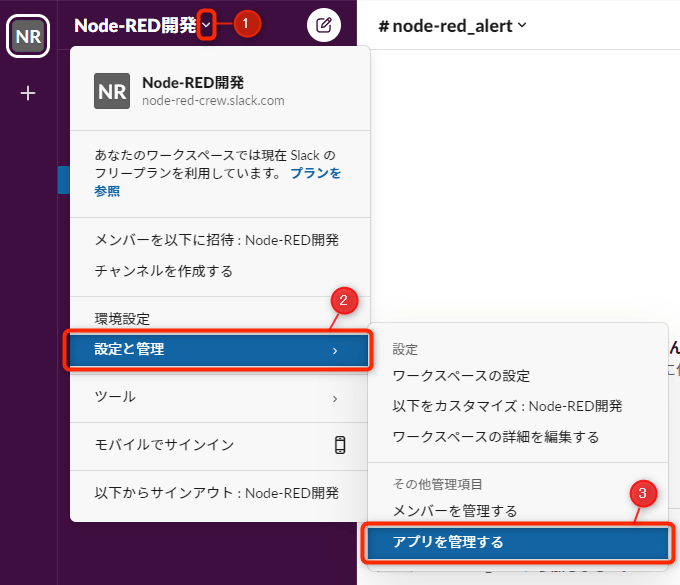Click the NR logo in menu header
The height and width of the screenshot is (585, 680).
(112, 91)
